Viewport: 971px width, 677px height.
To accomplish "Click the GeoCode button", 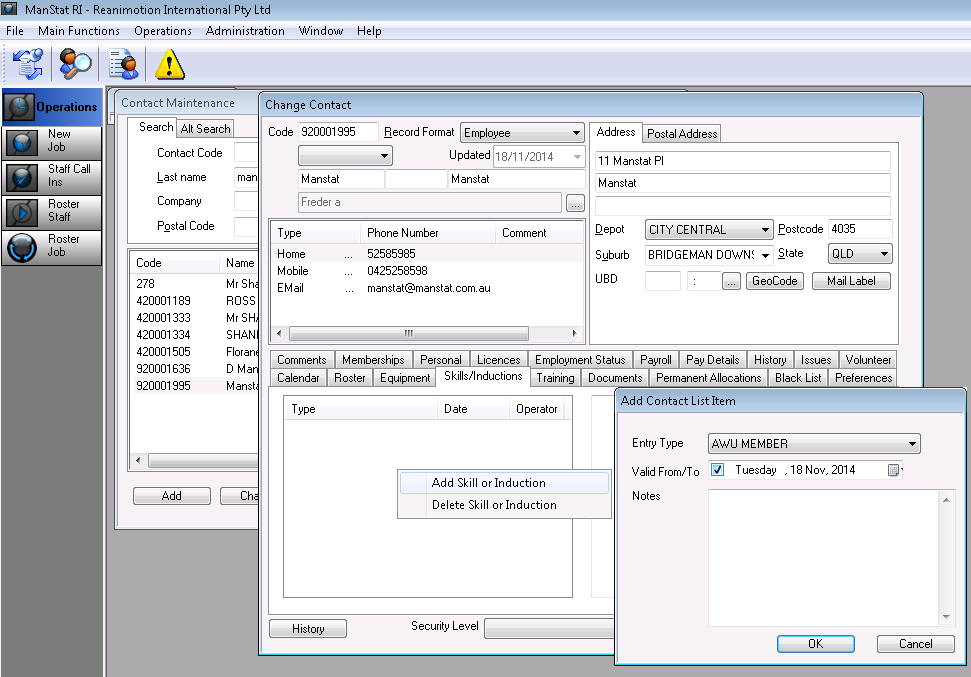I will (774, 282).
